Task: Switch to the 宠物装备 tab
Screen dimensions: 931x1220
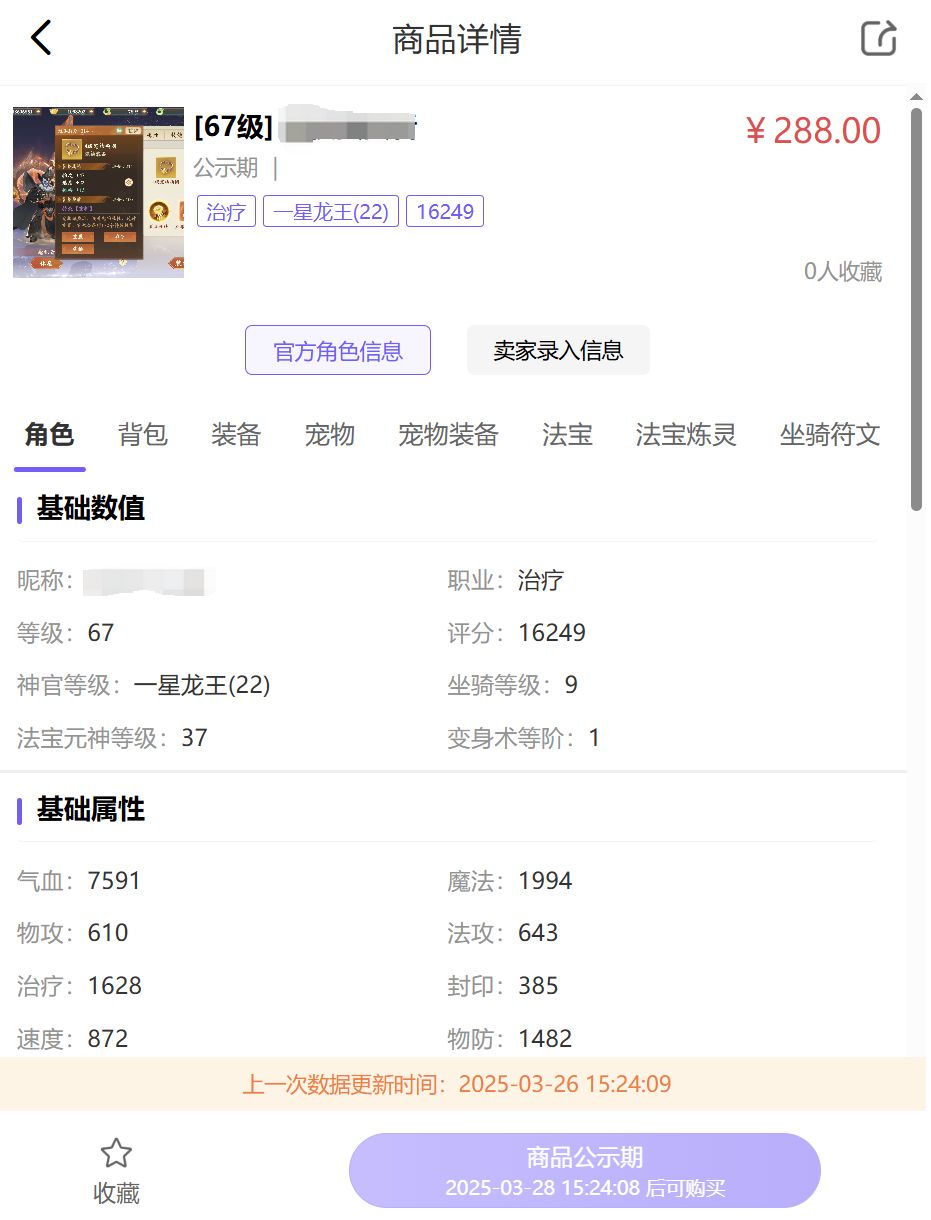Action: click(448, 434)
